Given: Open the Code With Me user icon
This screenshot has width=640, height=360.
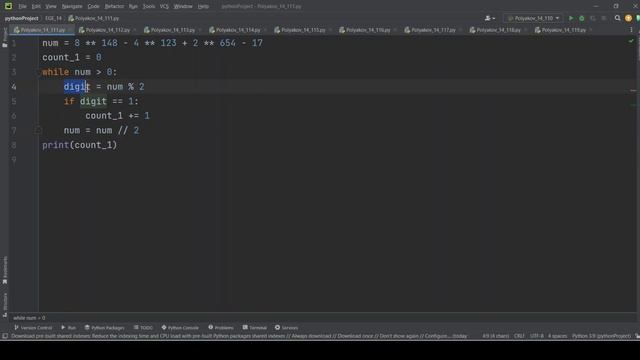Looking at the screenshot, I should 489,18.
